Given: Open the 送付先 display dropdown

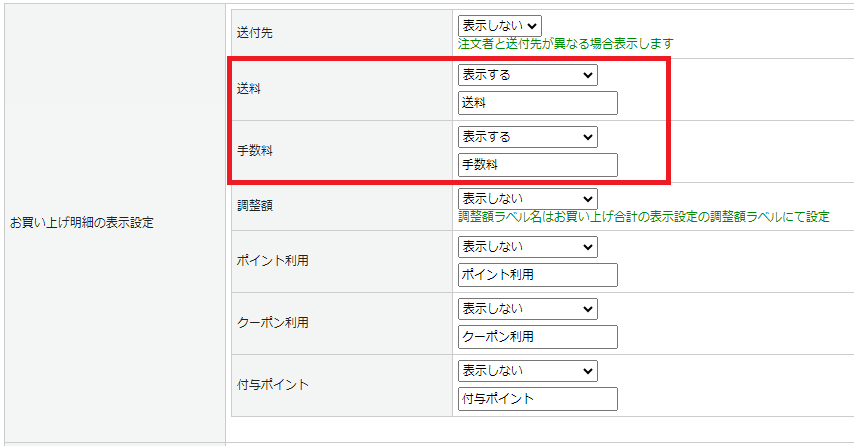Looking at the screenshot, I should tap(499, 25).
